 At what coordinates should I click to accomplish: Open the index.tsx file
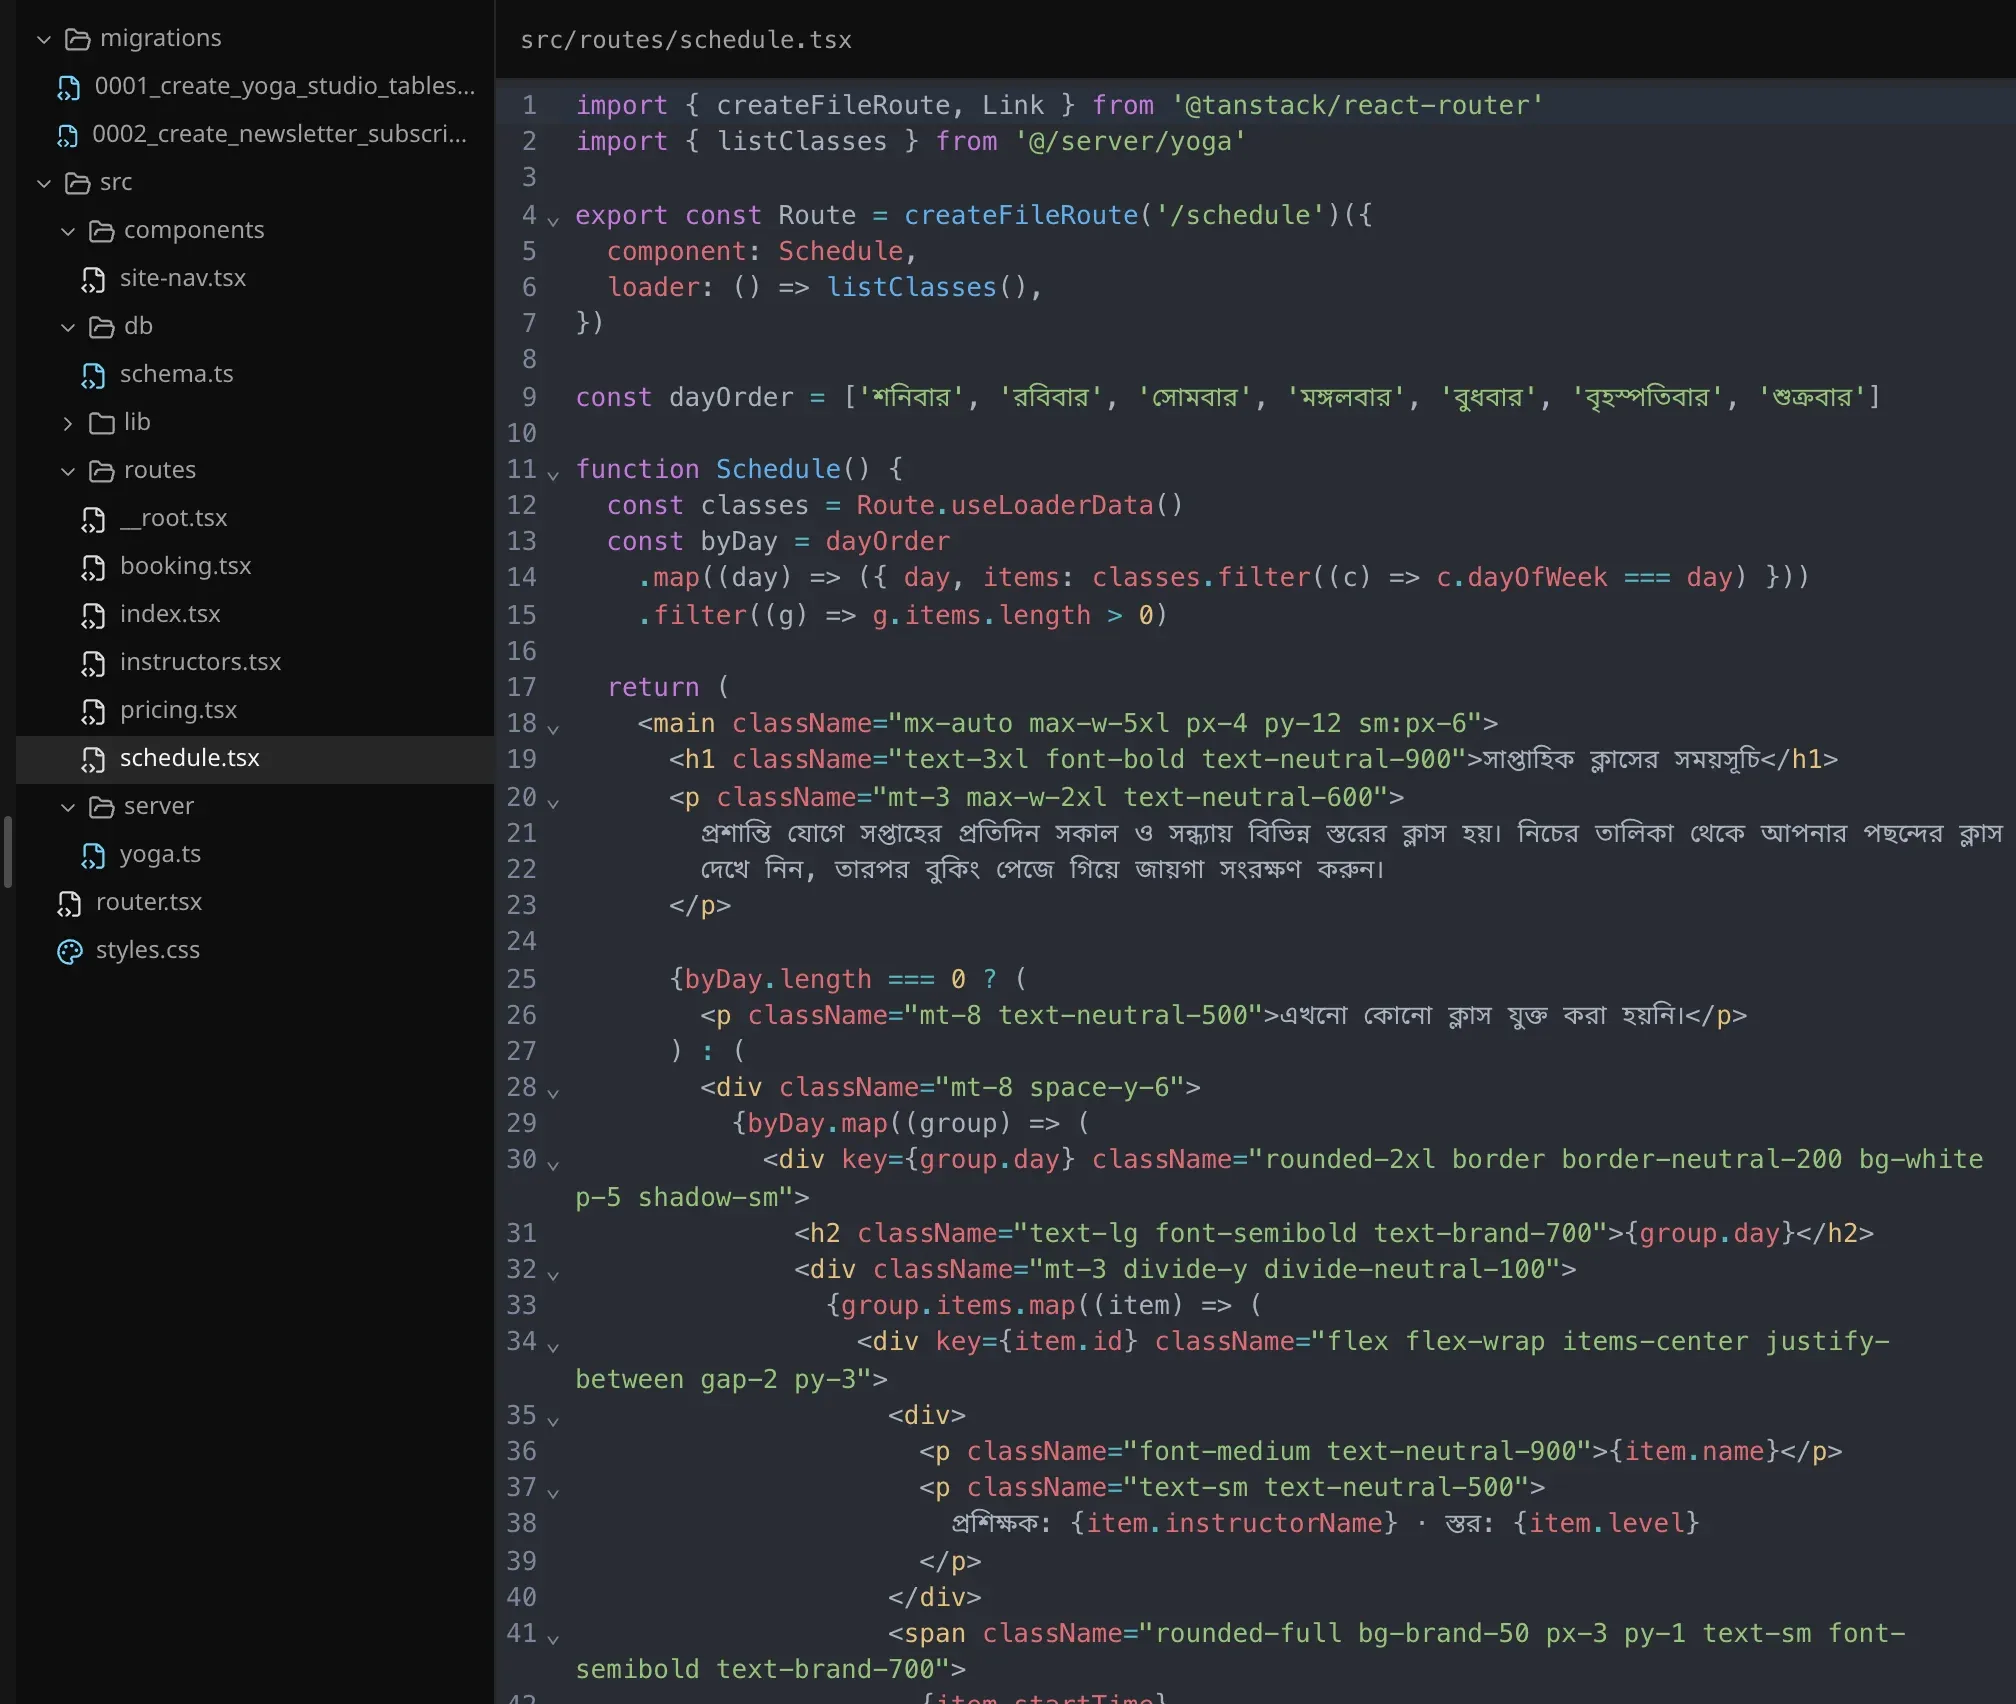coord(255,614)
